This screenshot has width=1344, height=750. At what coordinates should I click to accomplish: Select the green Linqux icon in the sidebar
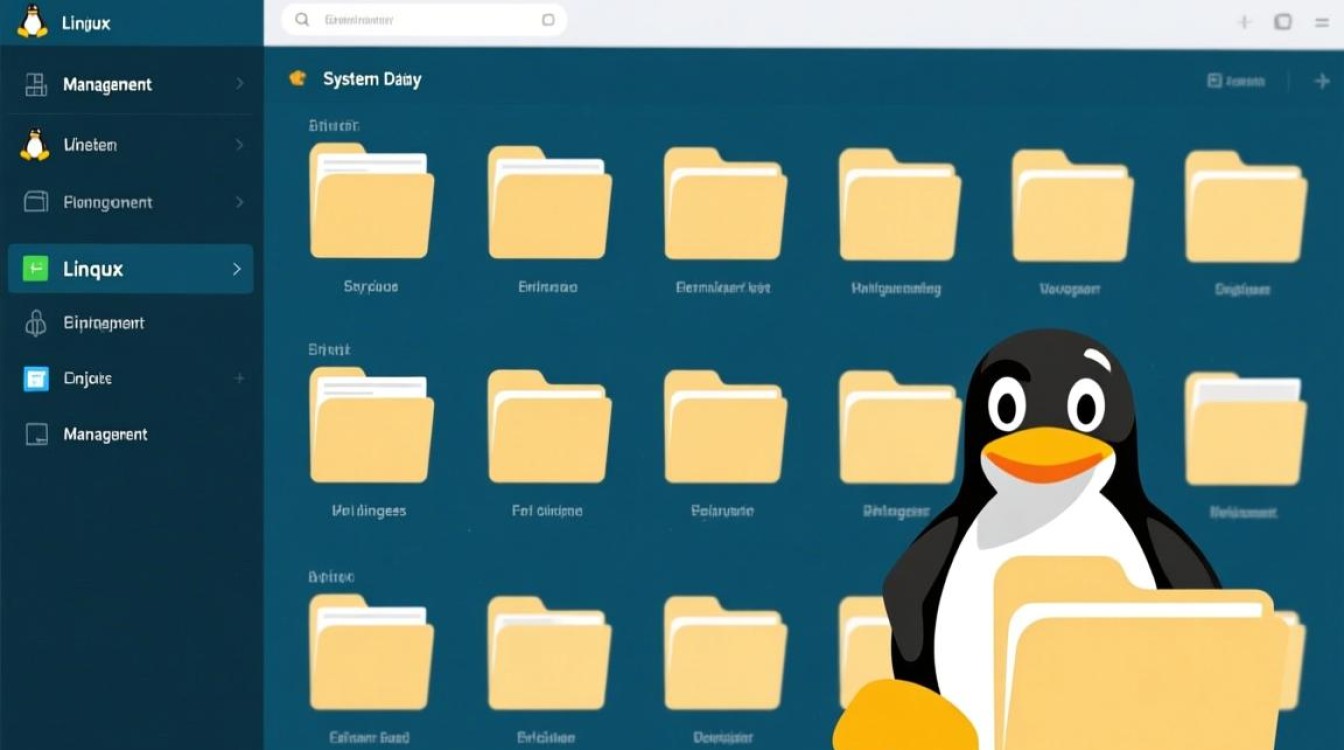[x=35, y=268]
